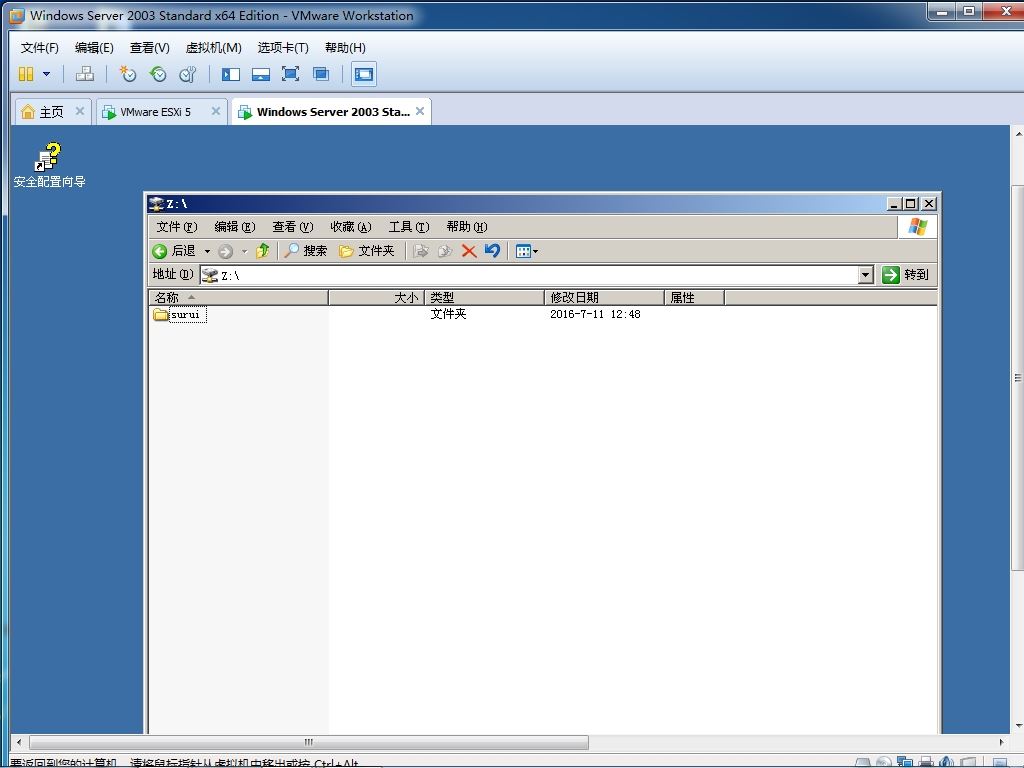Screen dimensions: 1024x768
Task: Open the VMware 文件(F) menu
Action: click(39, 48)
